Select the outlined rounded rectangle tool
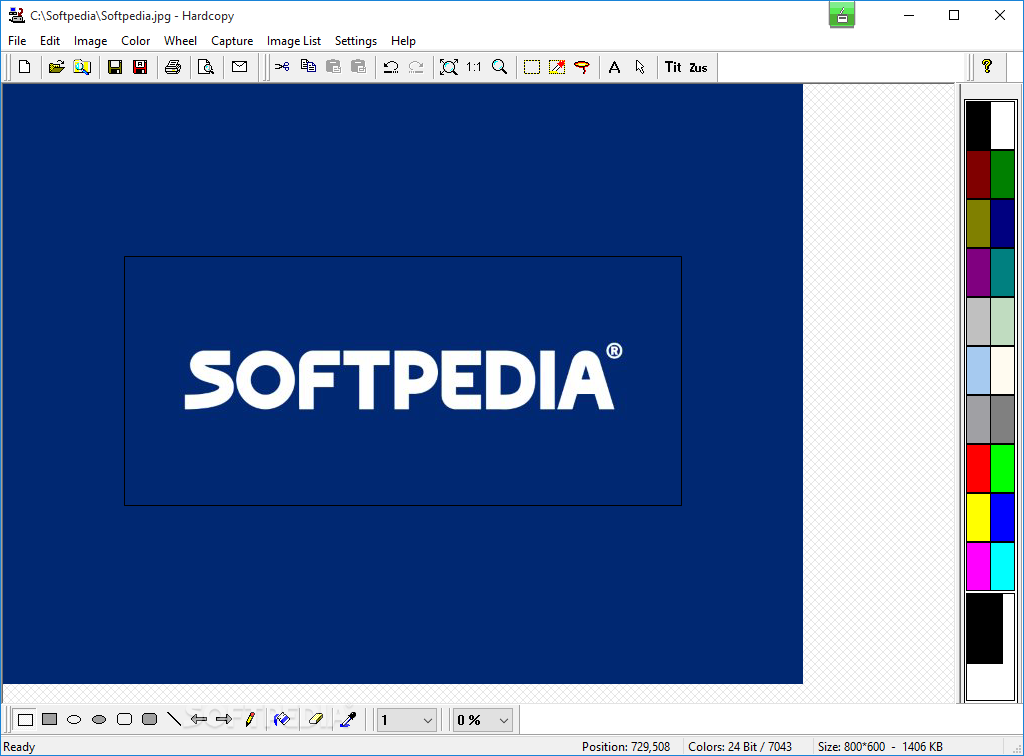Image resolution: width=1024 pixels, height=756 pixels. click(x=124, y=719)
